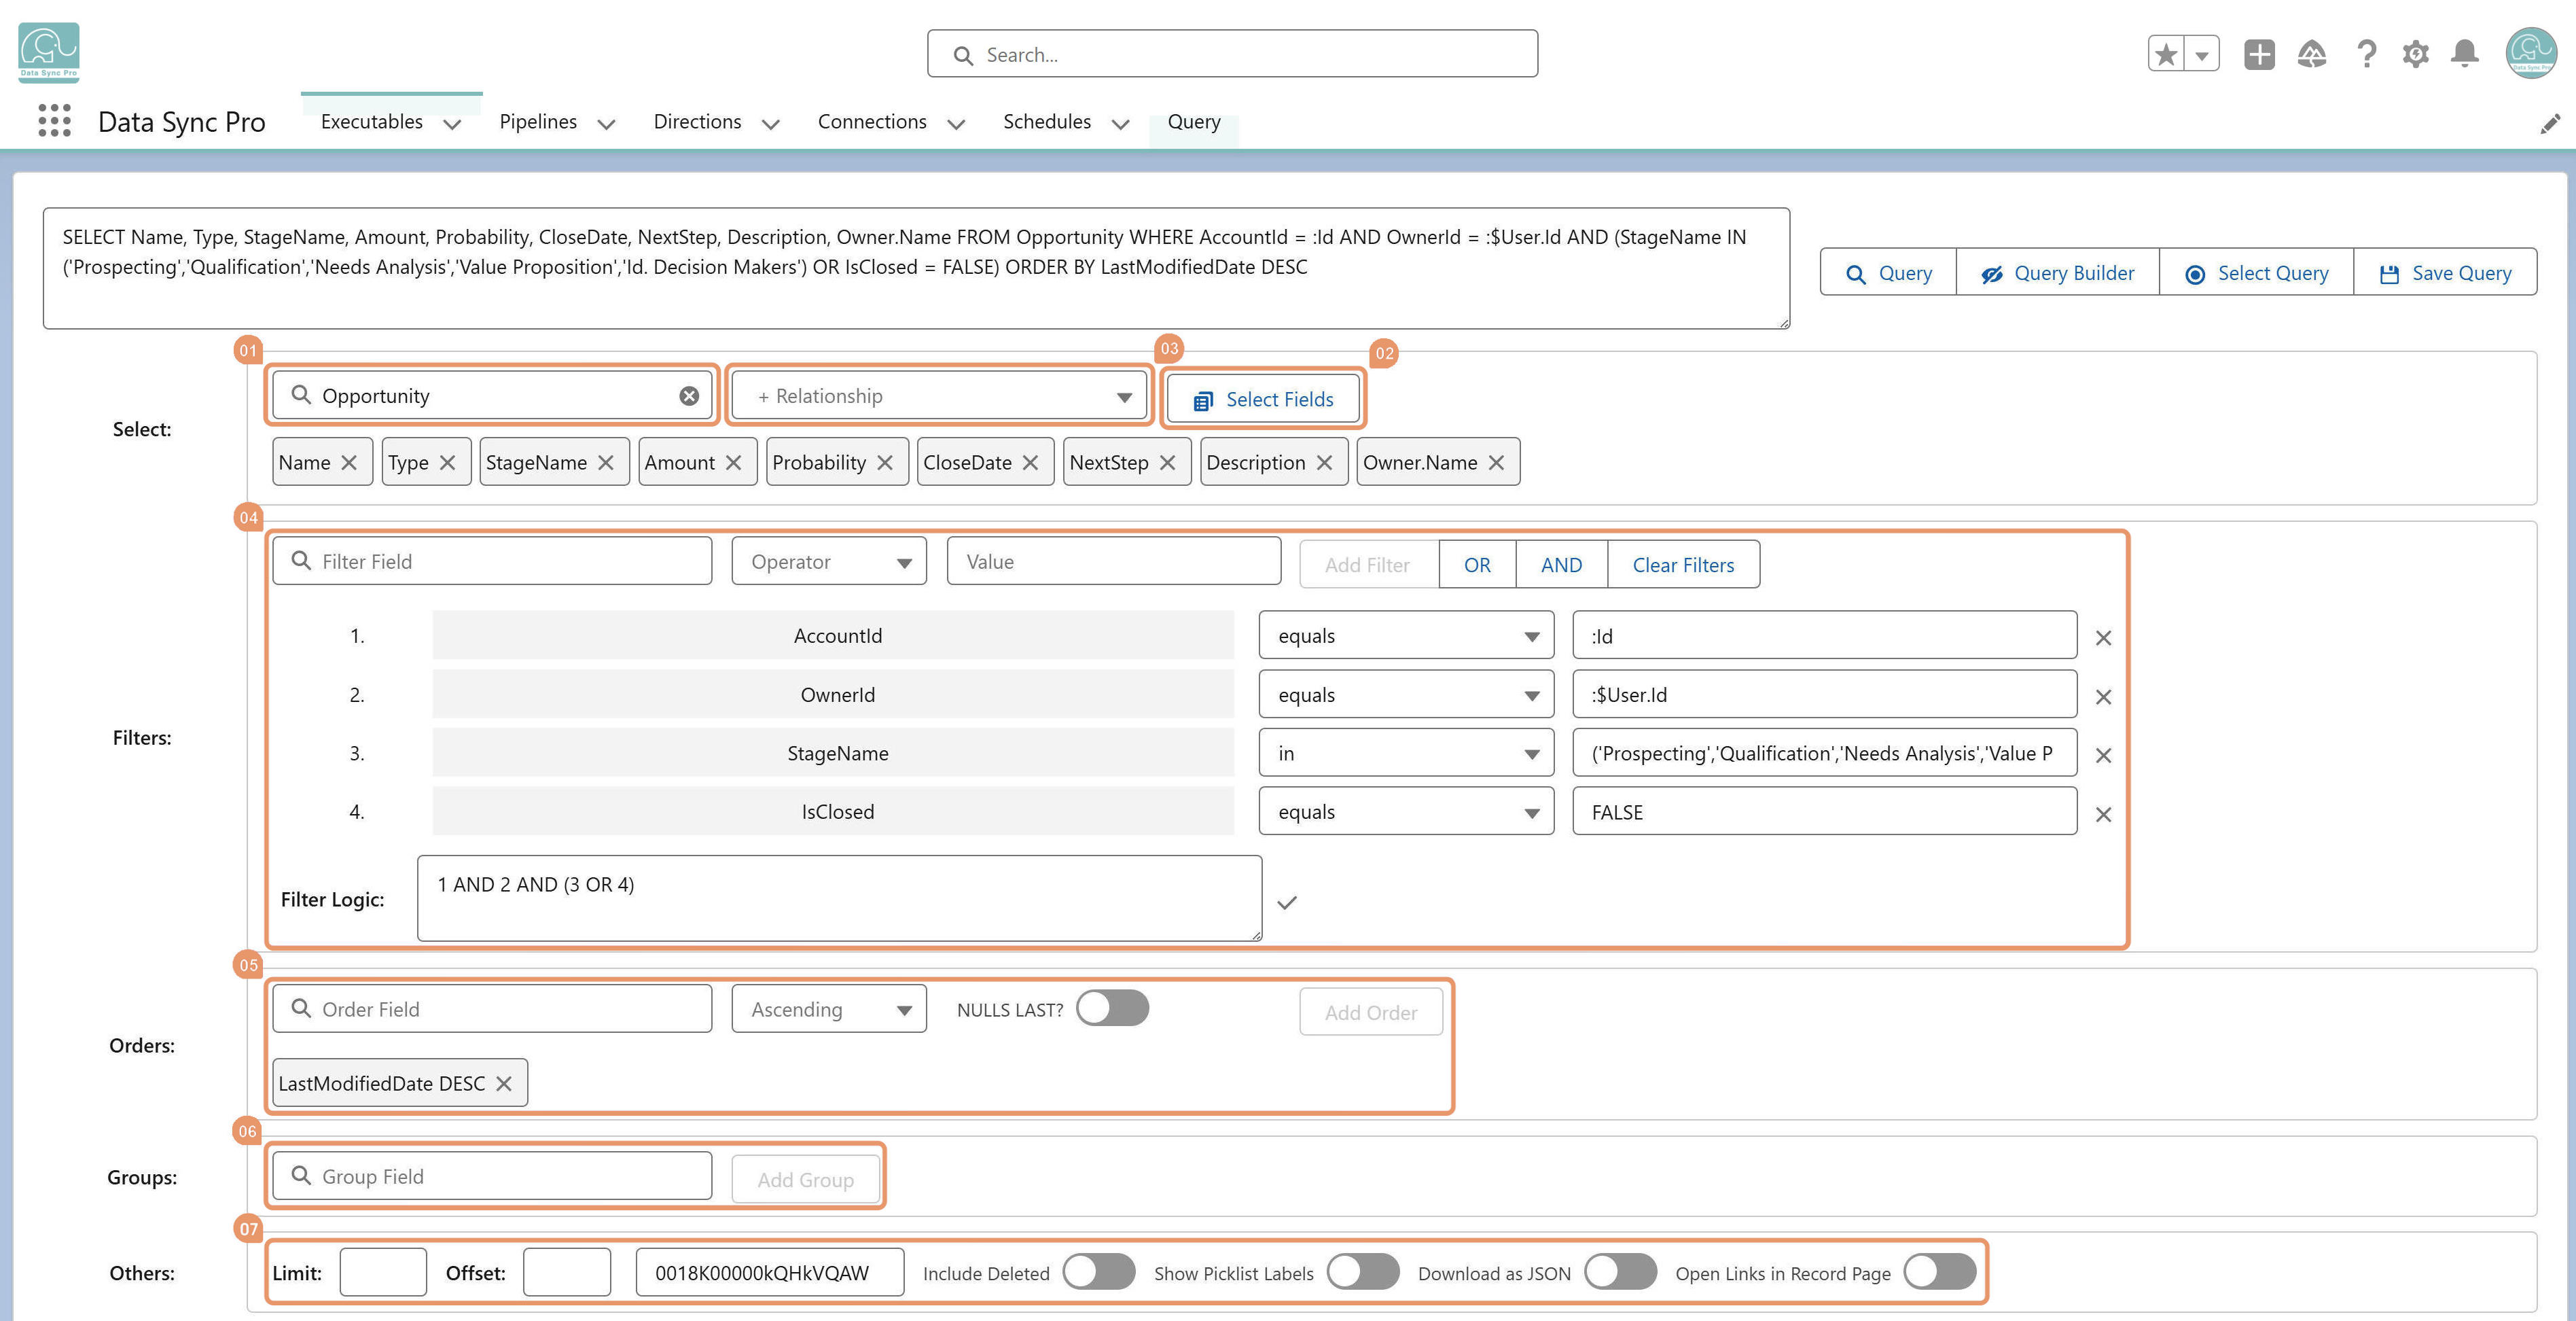This screenshot has width=2576, height=1321.
Task: Delete the StageName filter row
Action: [x=2103, y=756]
